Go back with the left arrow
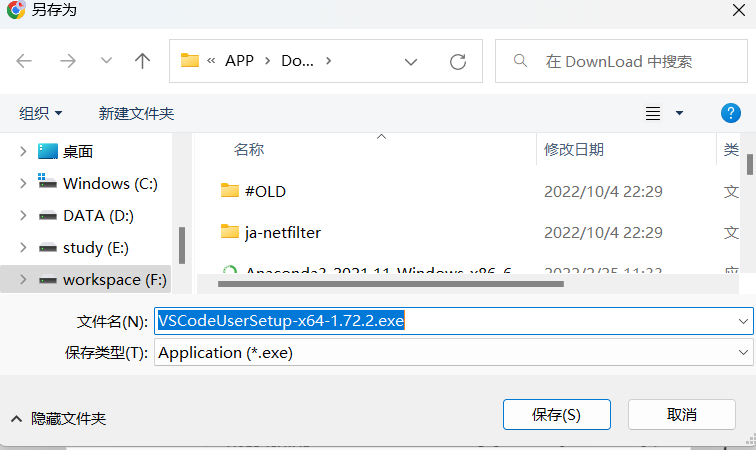 [24, 61]
